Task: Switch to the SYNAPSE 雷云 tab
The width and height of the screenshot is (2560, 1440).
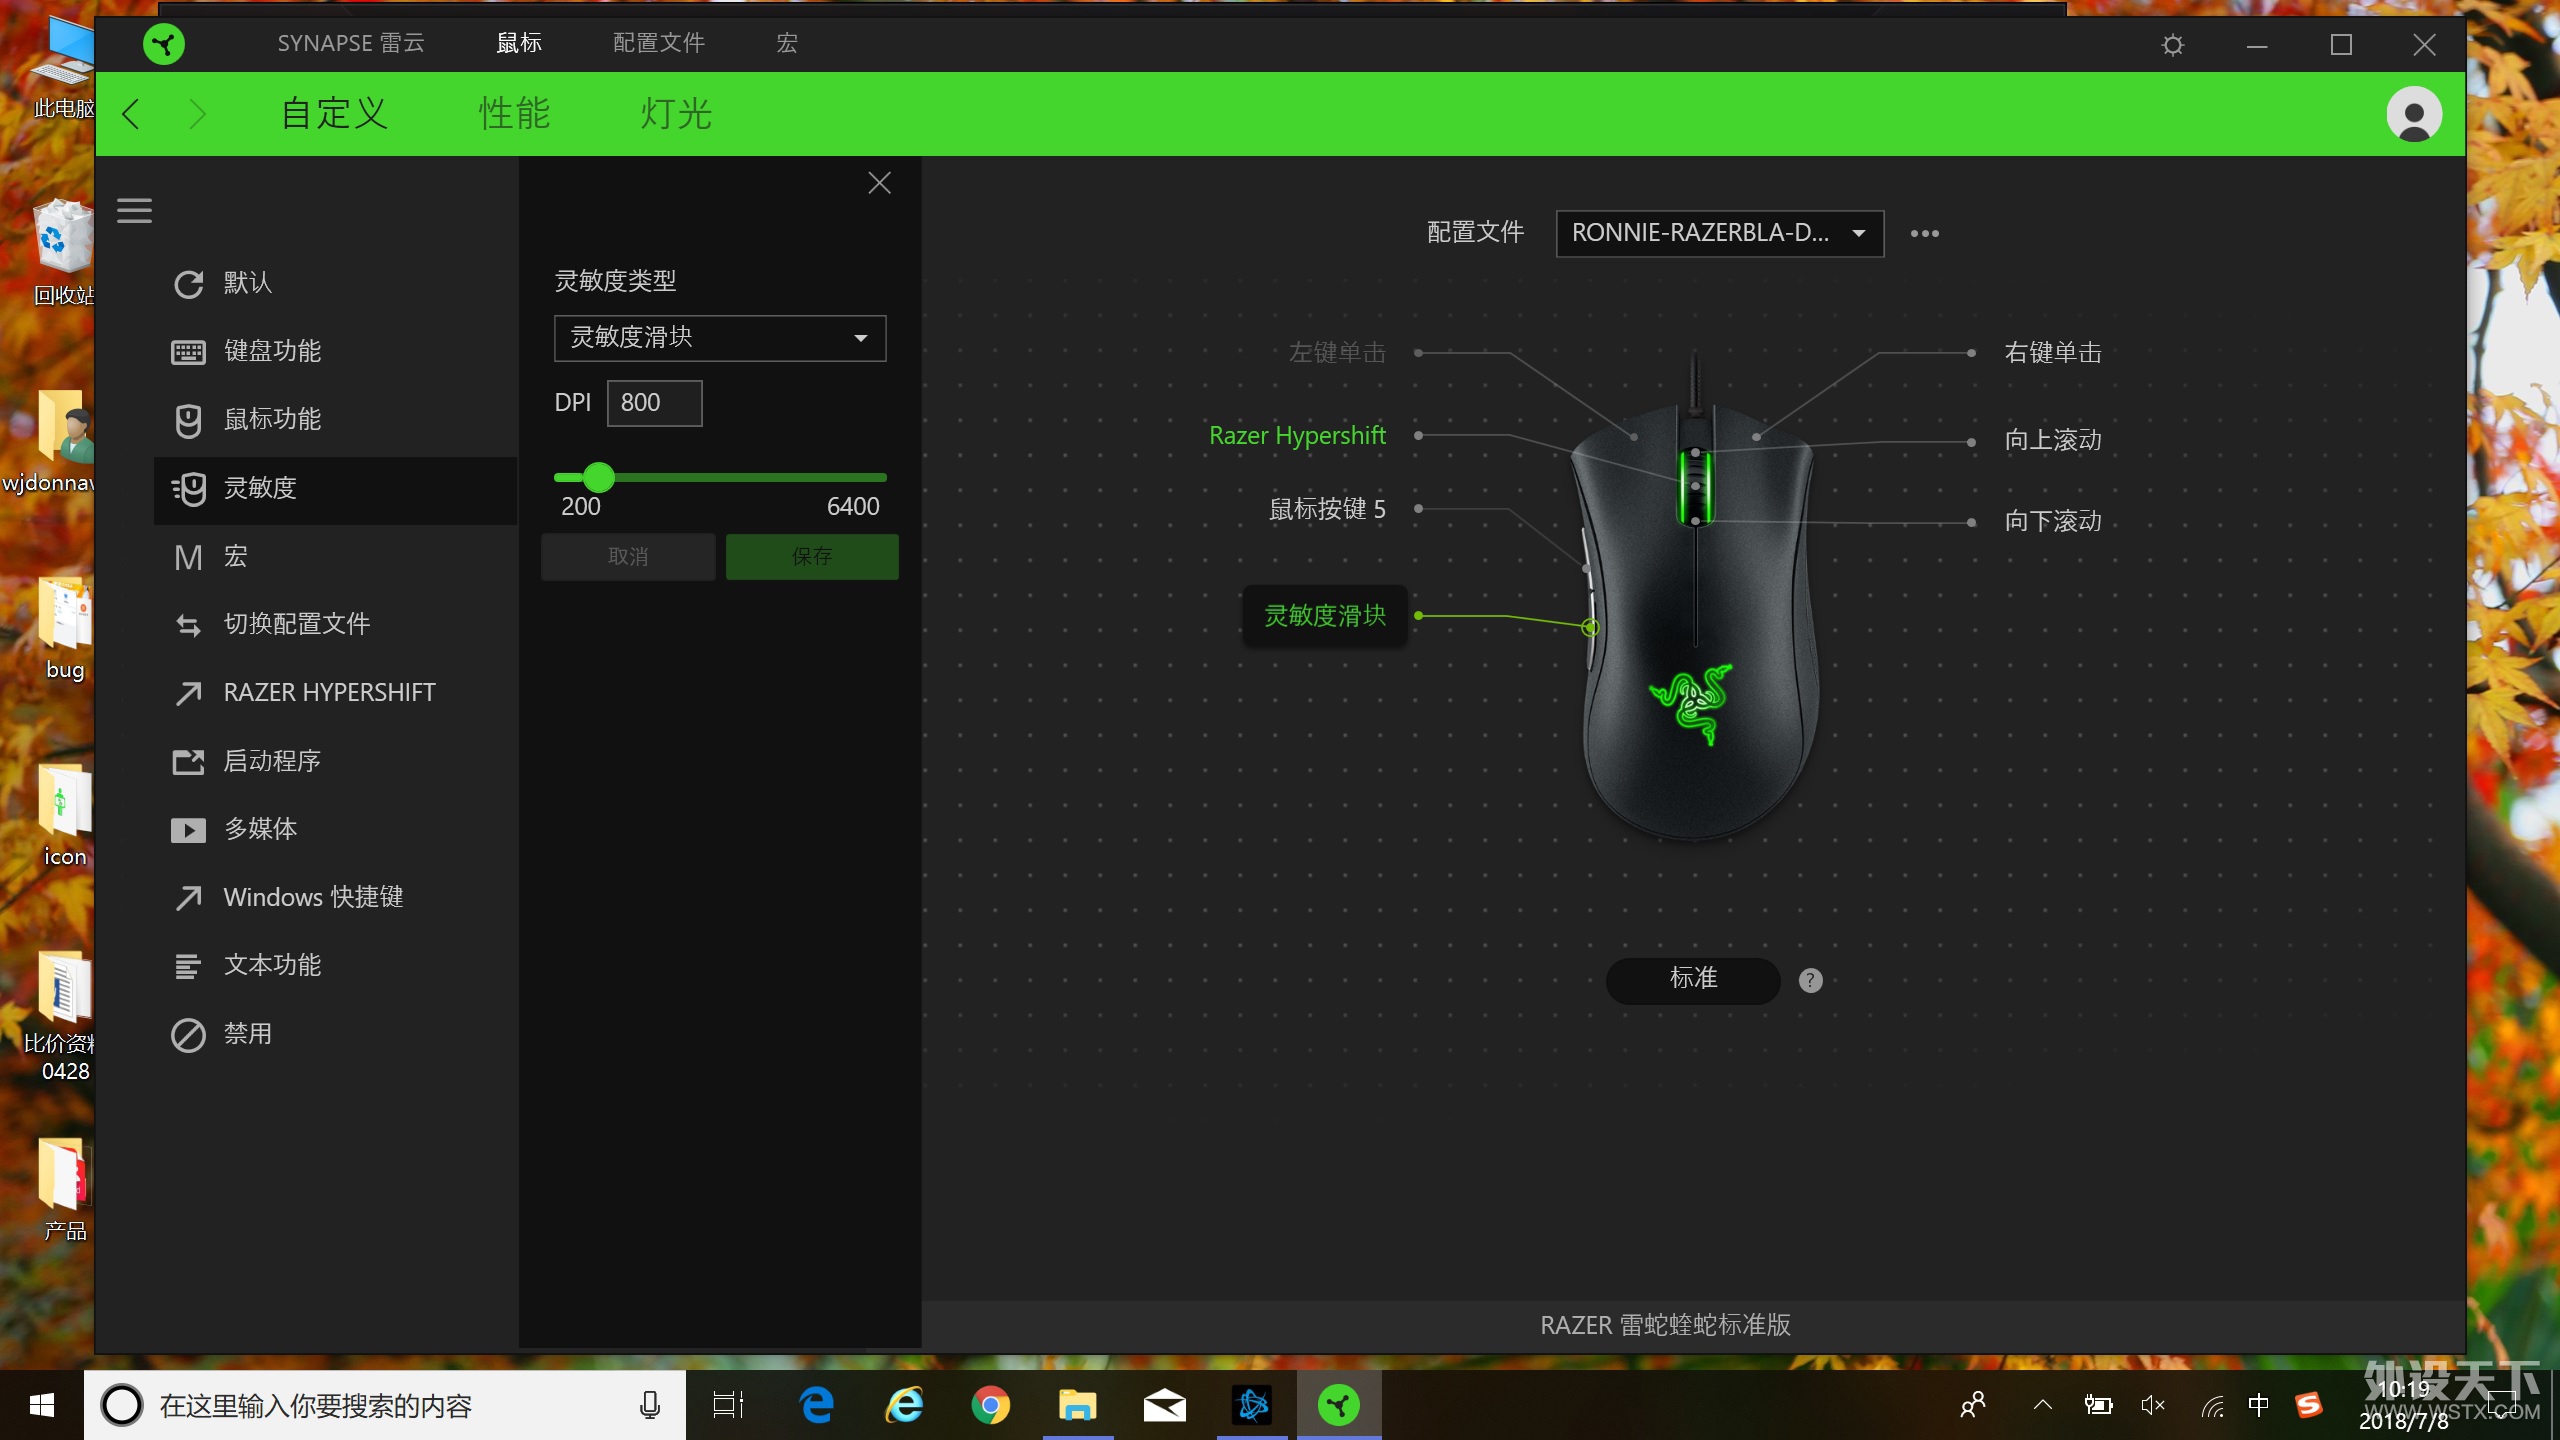Action: (351, 44)
